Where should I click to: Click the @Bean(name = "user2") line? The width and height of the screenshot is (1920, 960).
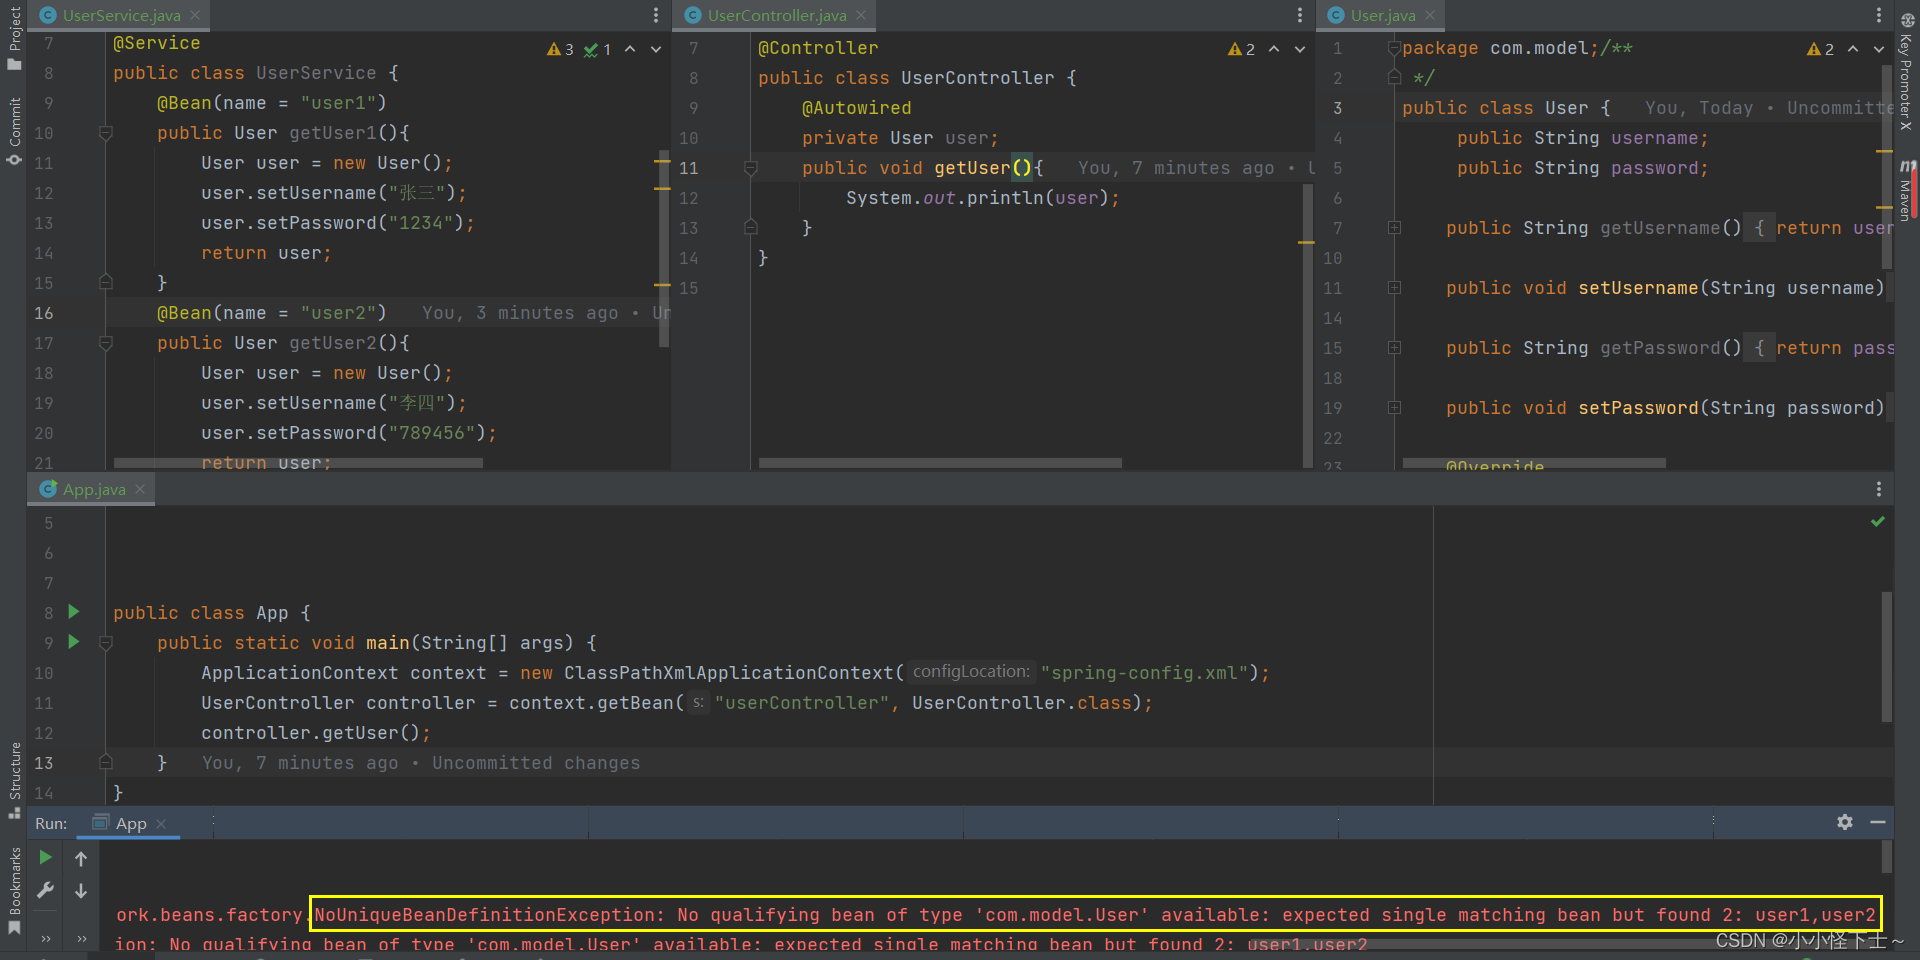coord(271,313)
